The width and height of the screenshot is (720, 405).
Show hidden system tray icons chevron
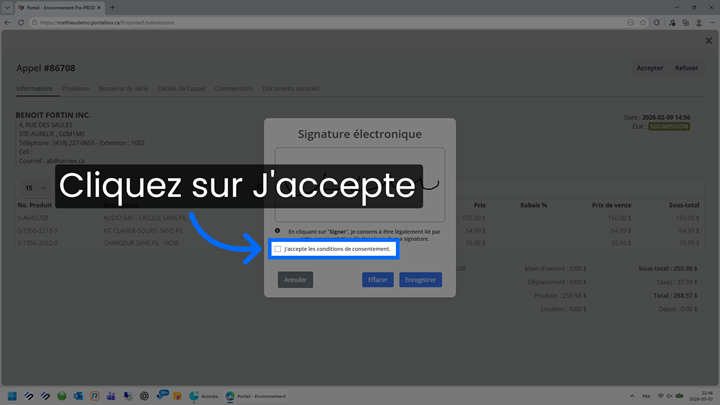click(x=632, y=396)
